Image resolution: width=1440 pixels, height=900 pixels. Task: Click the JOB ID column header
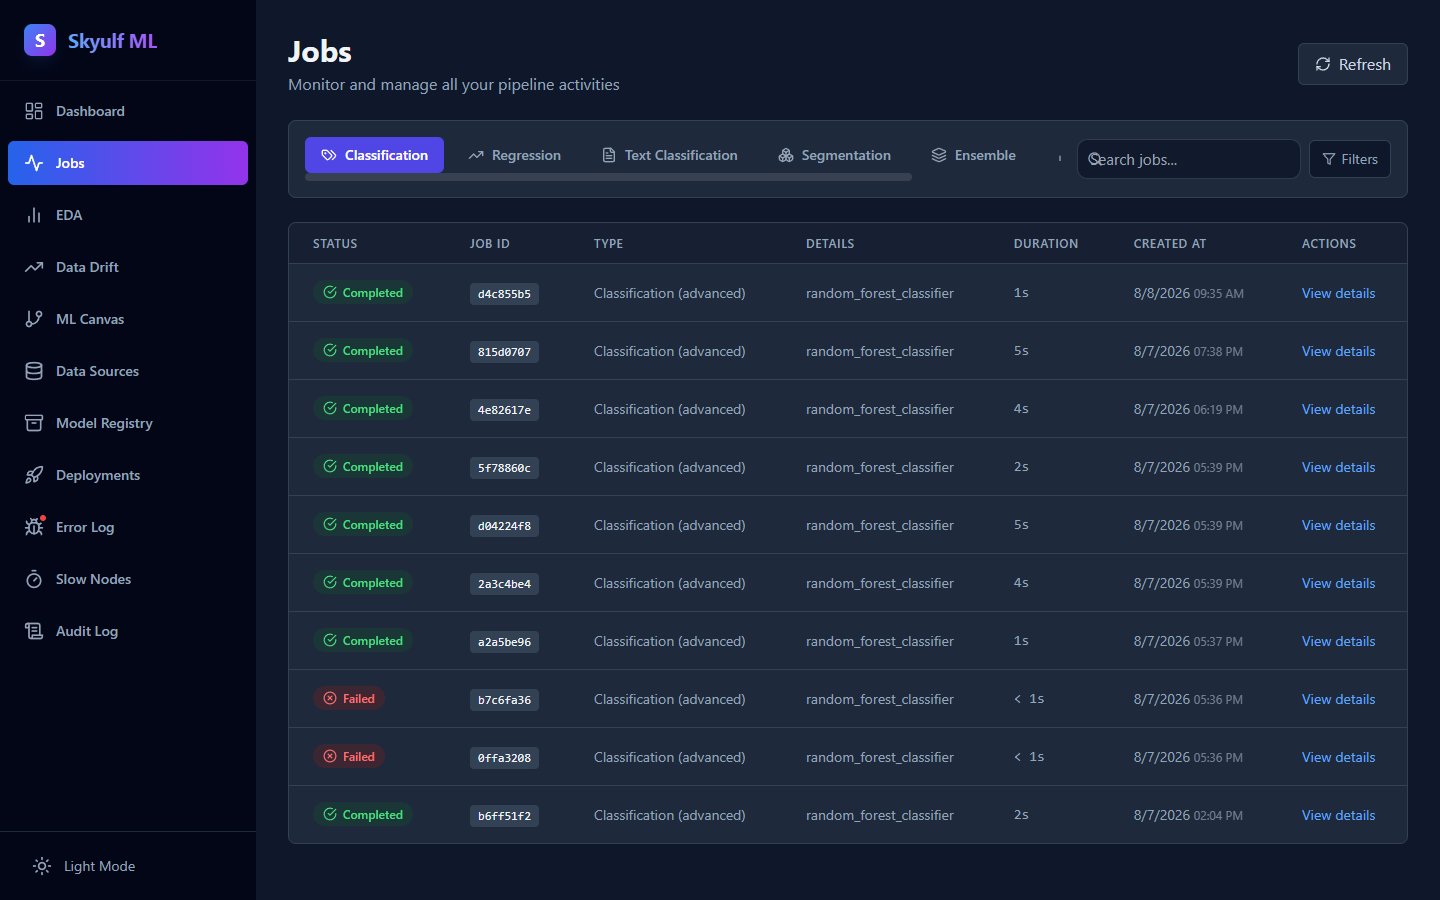pos(490,244)
